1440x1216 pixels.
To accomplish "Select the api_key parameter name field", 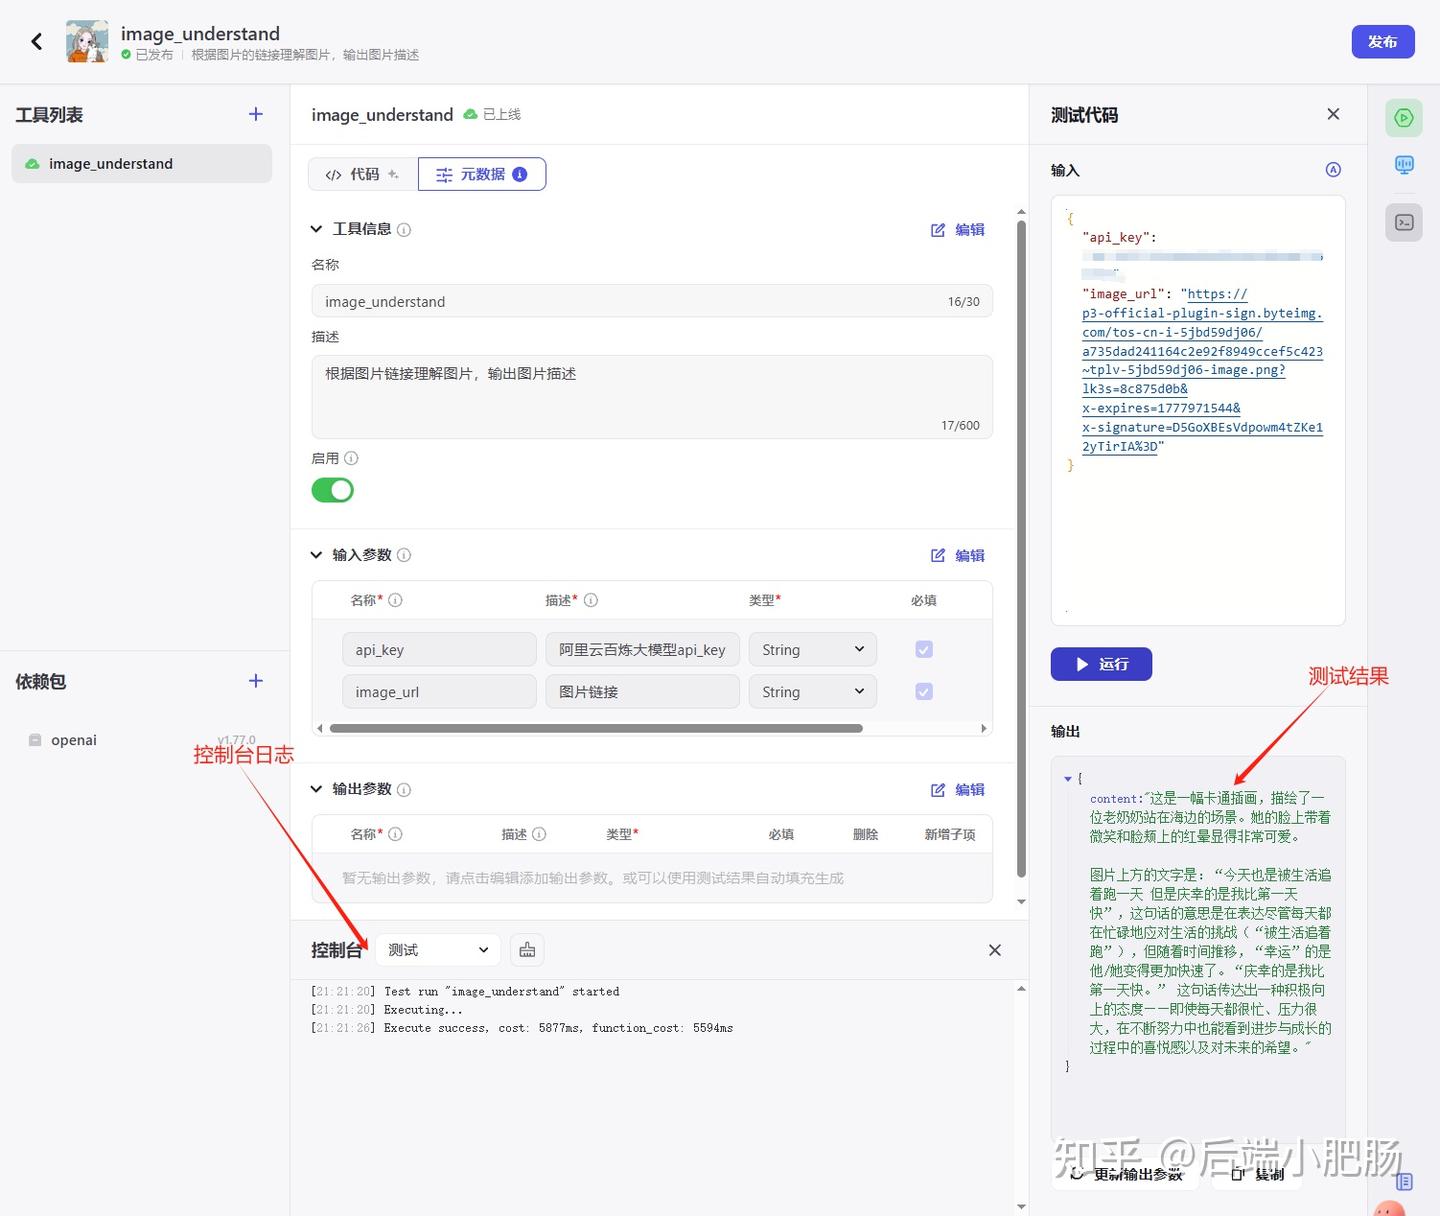I will tap(439, 649).
